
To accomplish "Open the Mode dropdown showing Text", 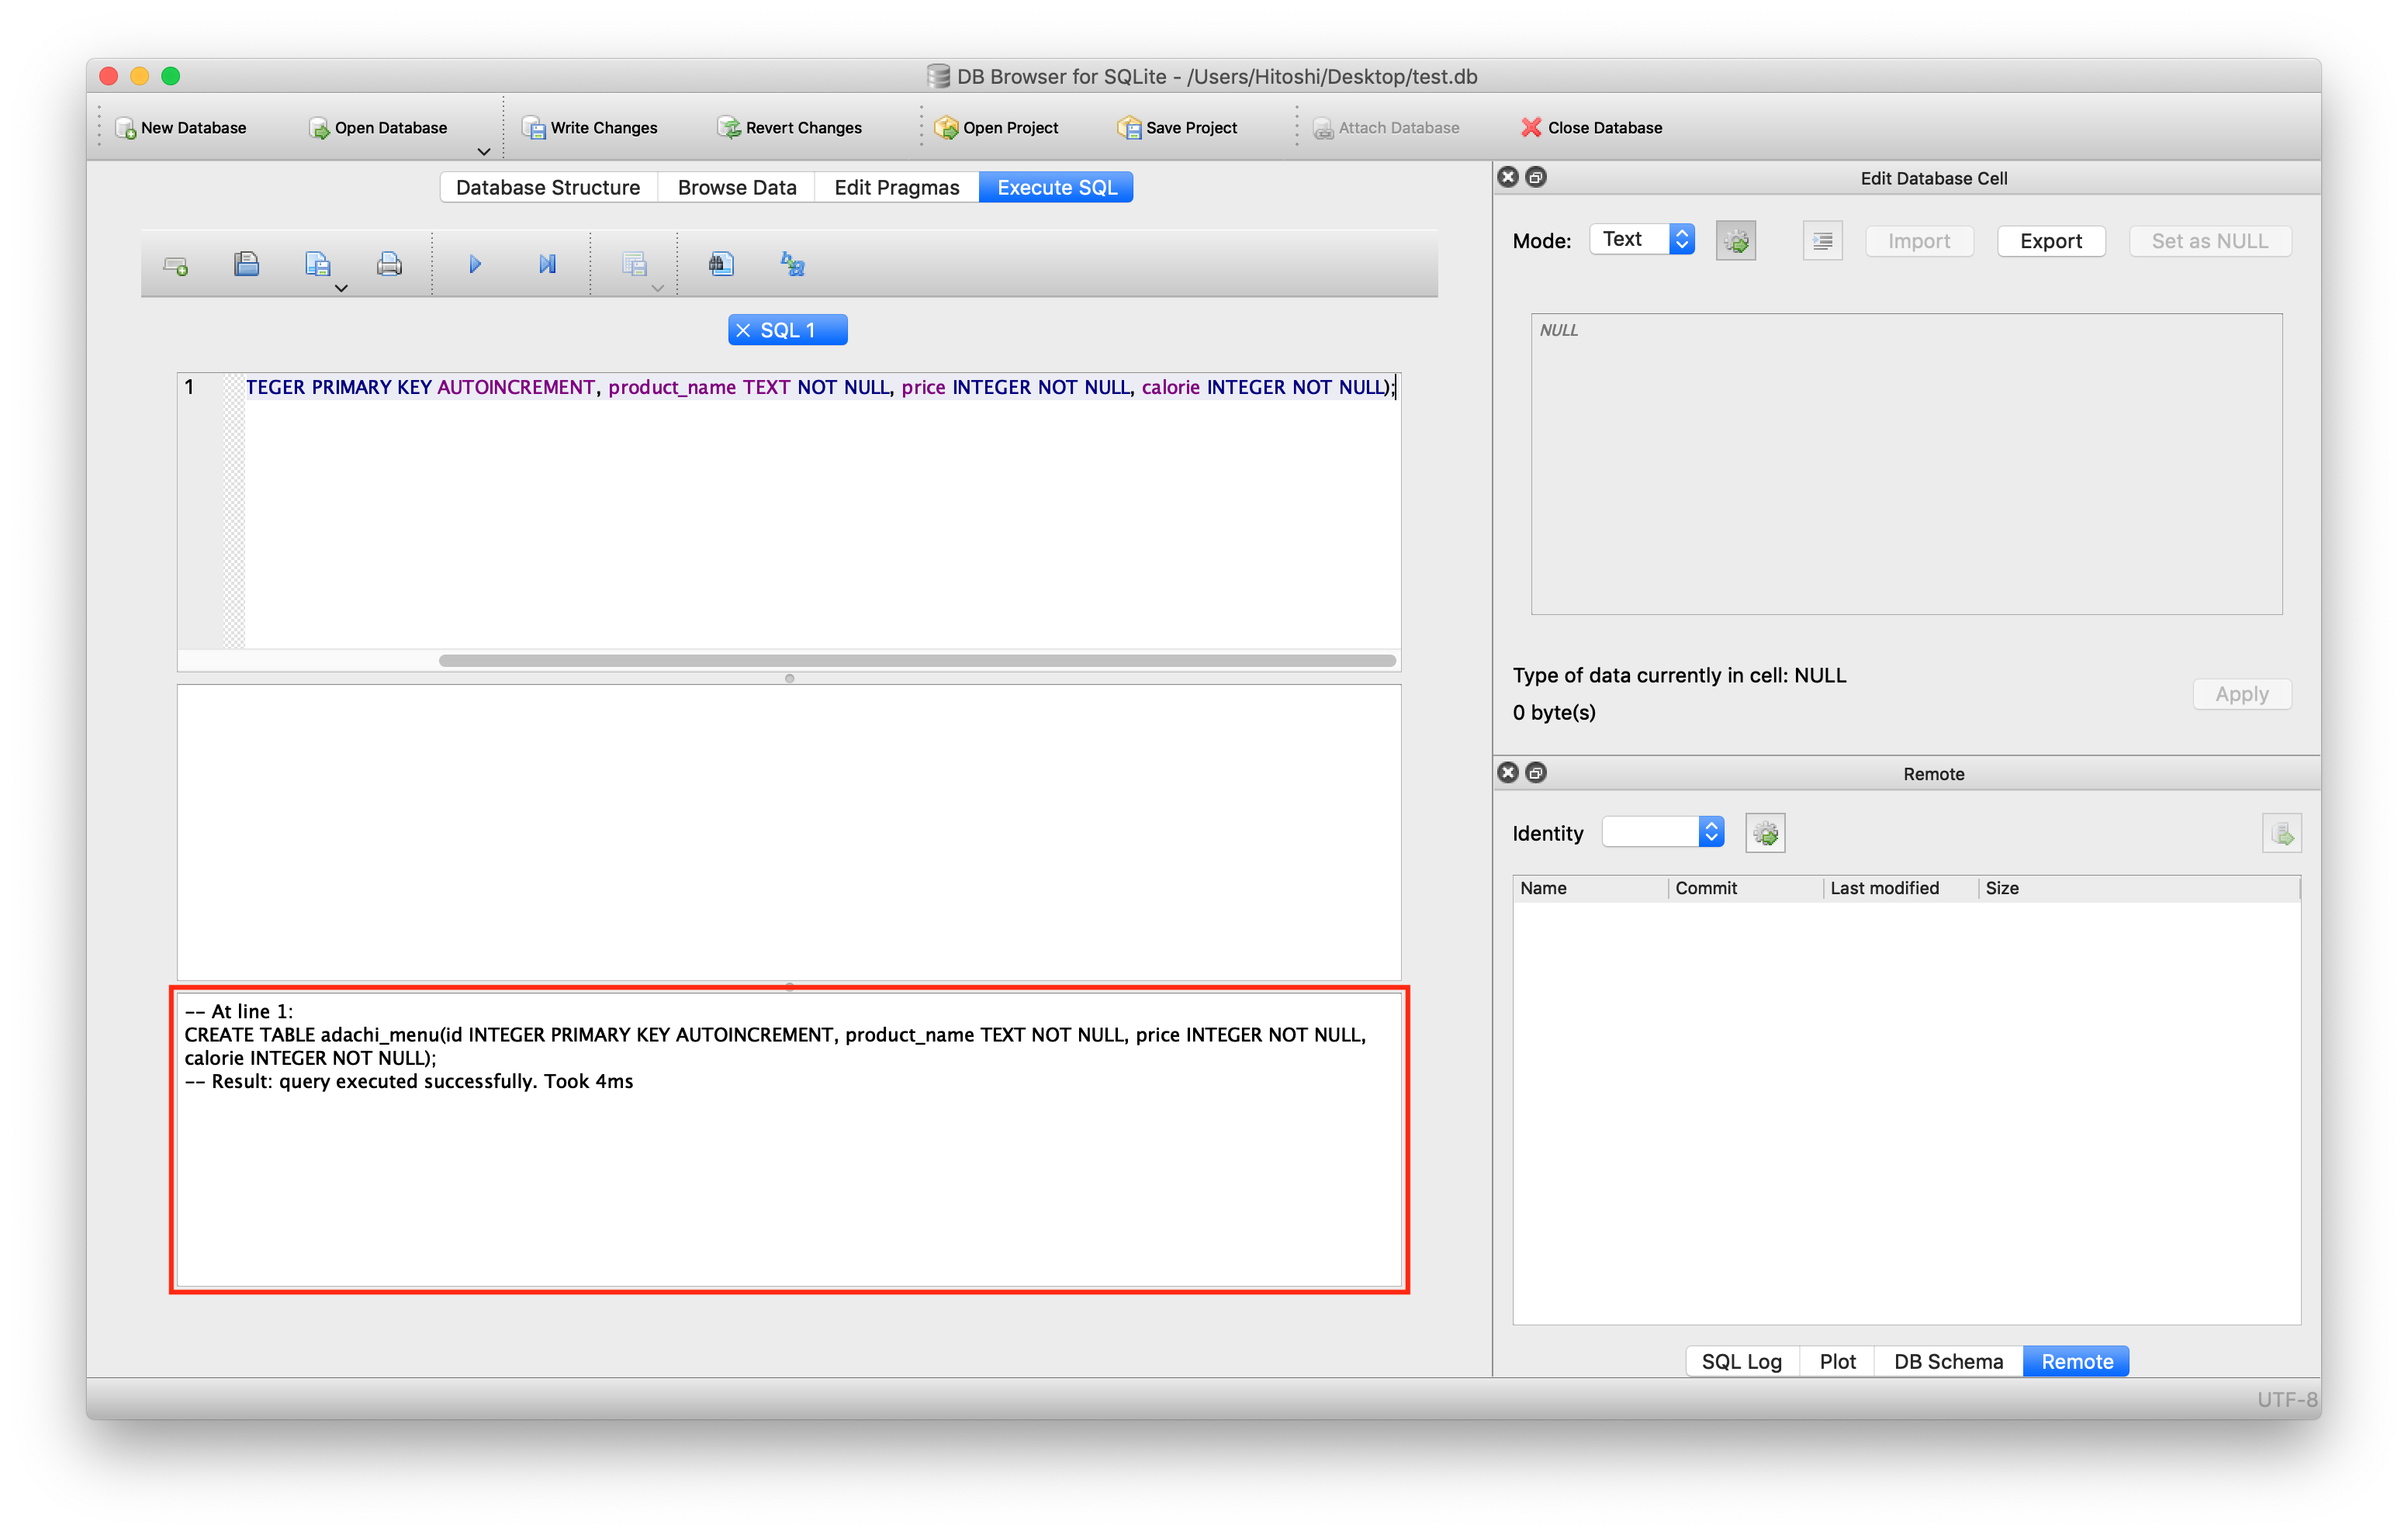I will pos(1641,239).
